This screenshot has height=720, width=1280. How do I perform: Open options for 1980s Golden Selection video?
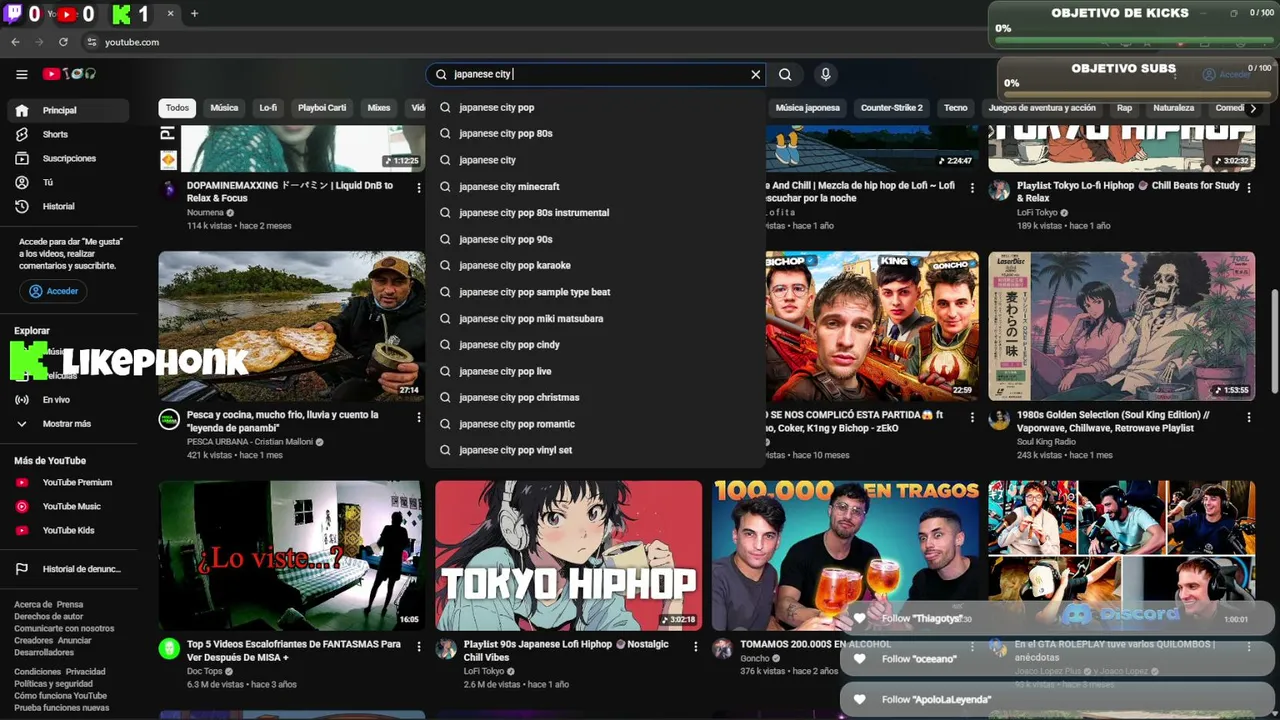point(1248,417)
